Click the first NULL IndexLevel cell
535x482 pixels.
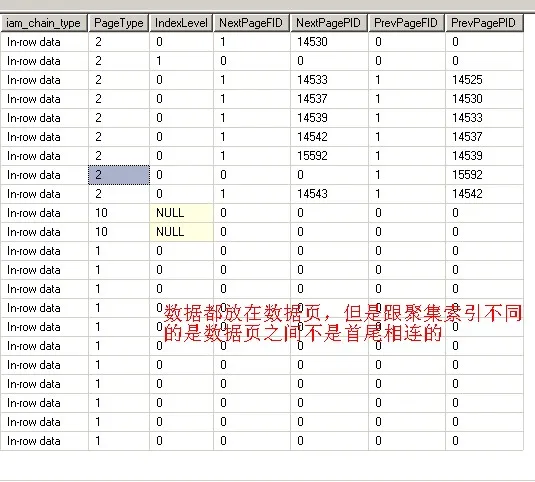pos(181,213)
